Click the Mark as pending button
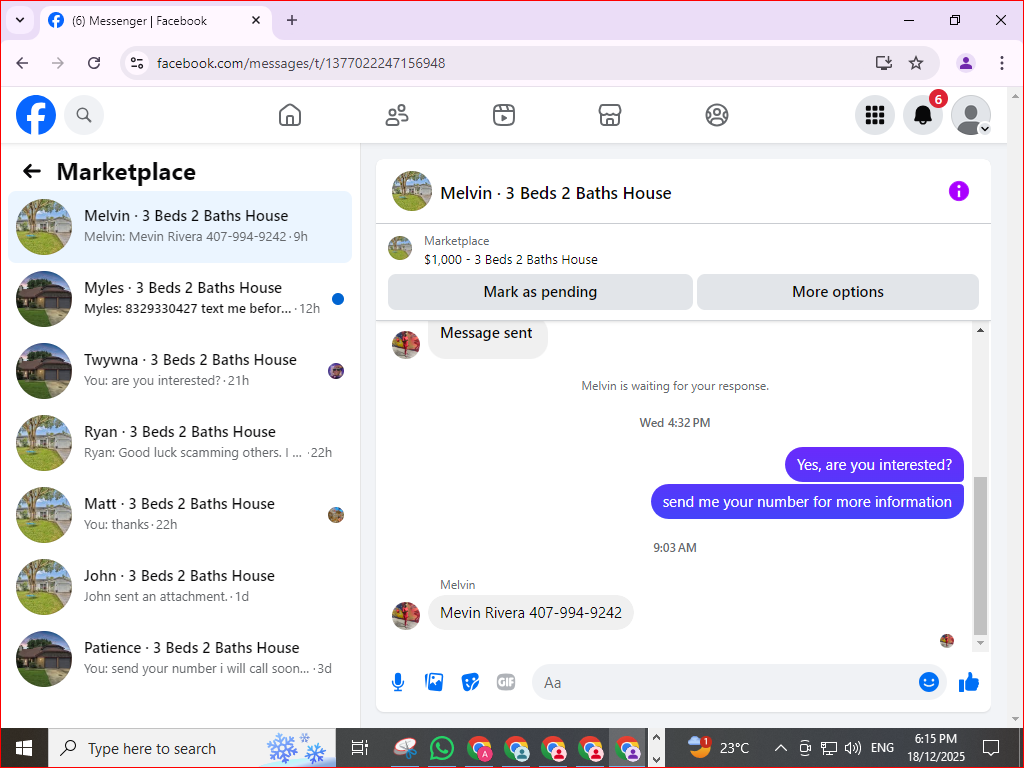Viewport: 1024px width, 768px height. (540, 292)
